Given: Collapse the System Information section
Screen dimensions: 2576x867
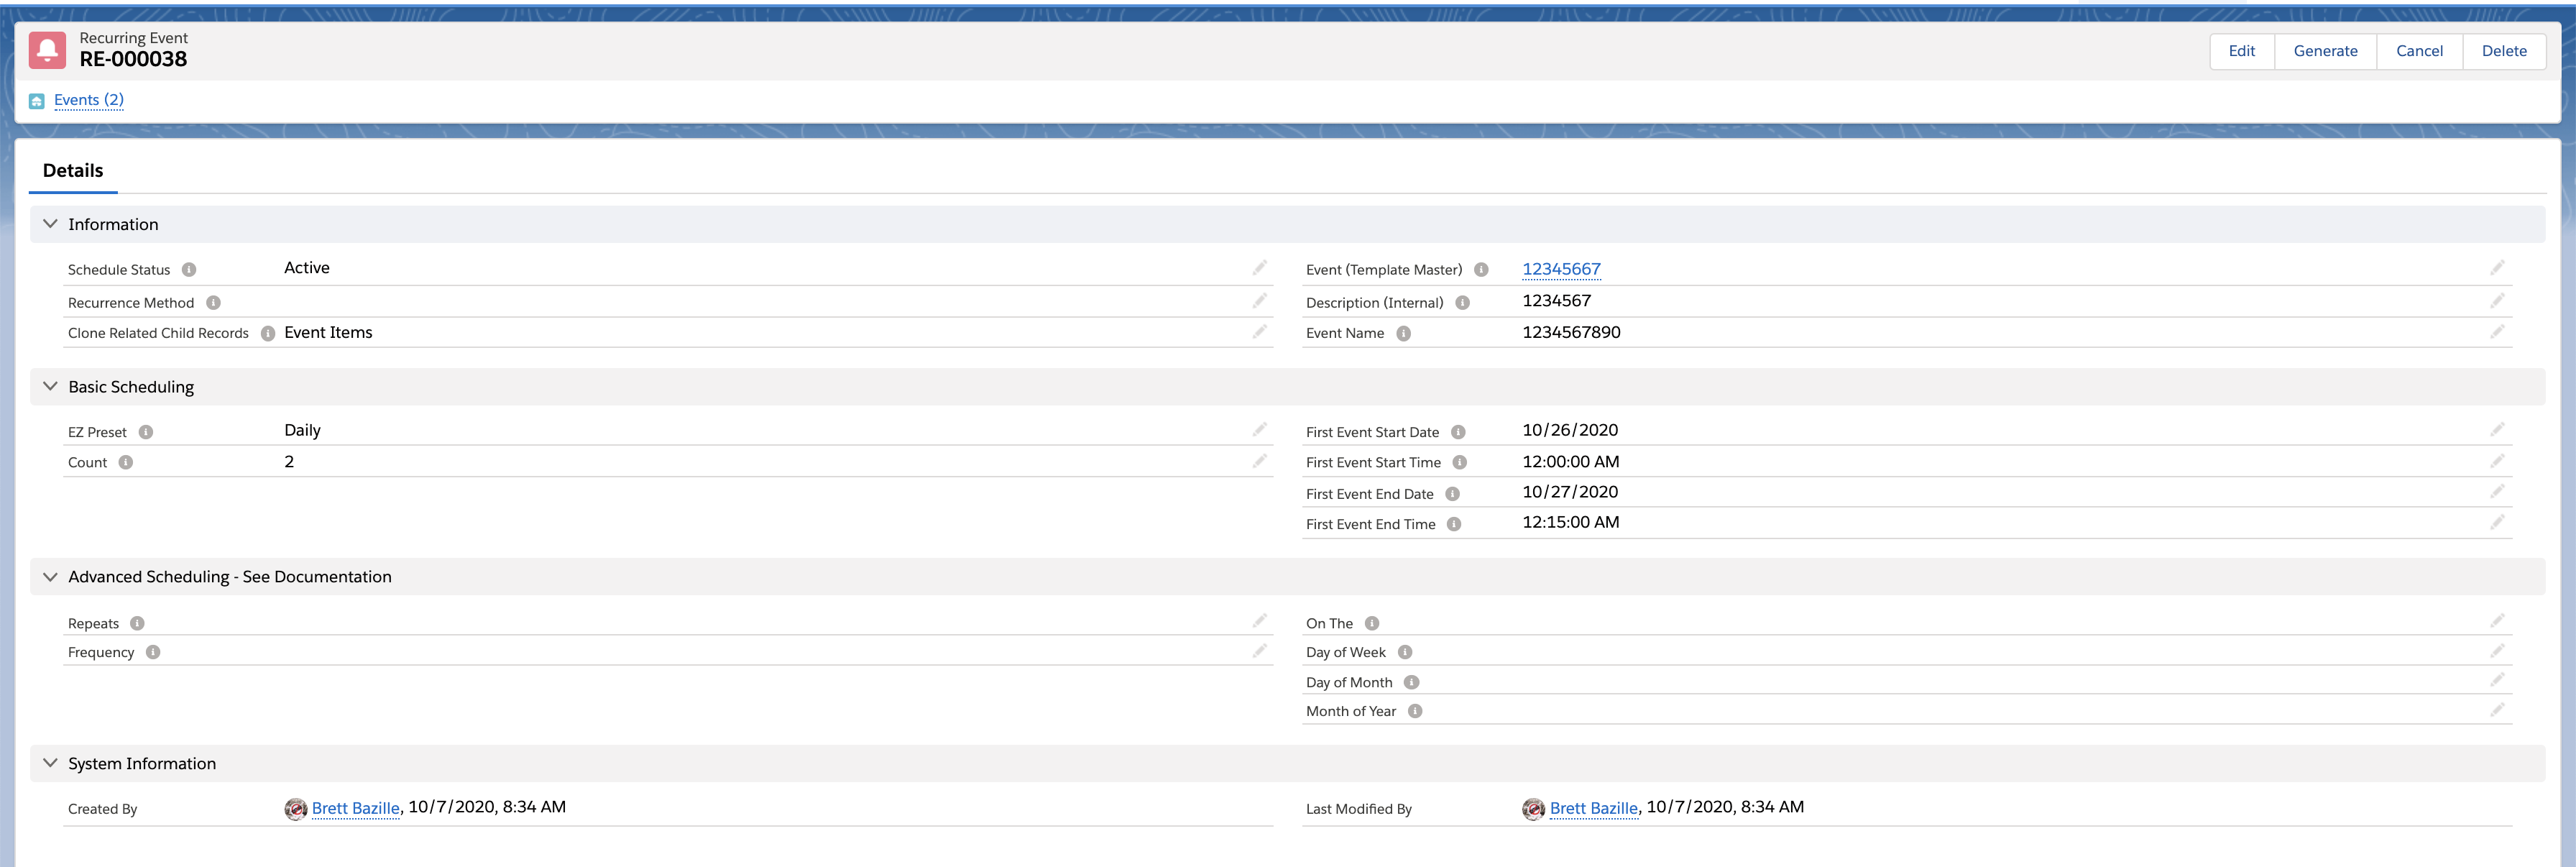Looking at the screenshot, I should 50,763.
